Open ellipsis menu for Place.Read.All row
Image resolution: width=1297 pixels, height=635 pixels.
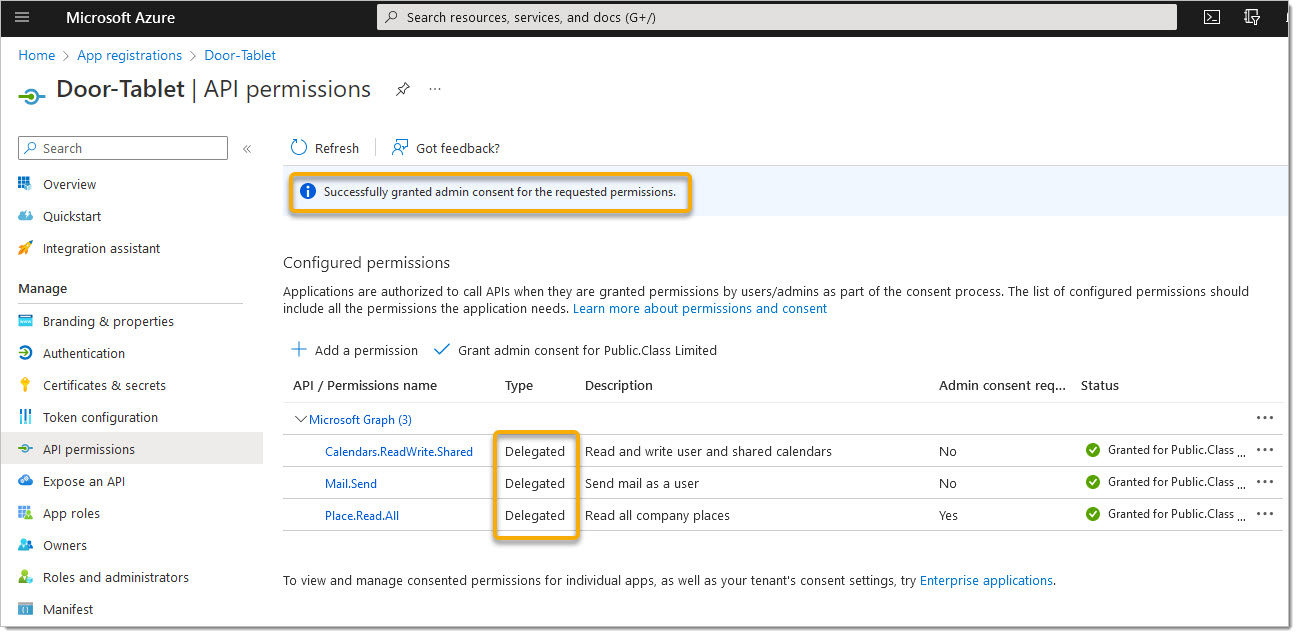[x=1265, y=514]
